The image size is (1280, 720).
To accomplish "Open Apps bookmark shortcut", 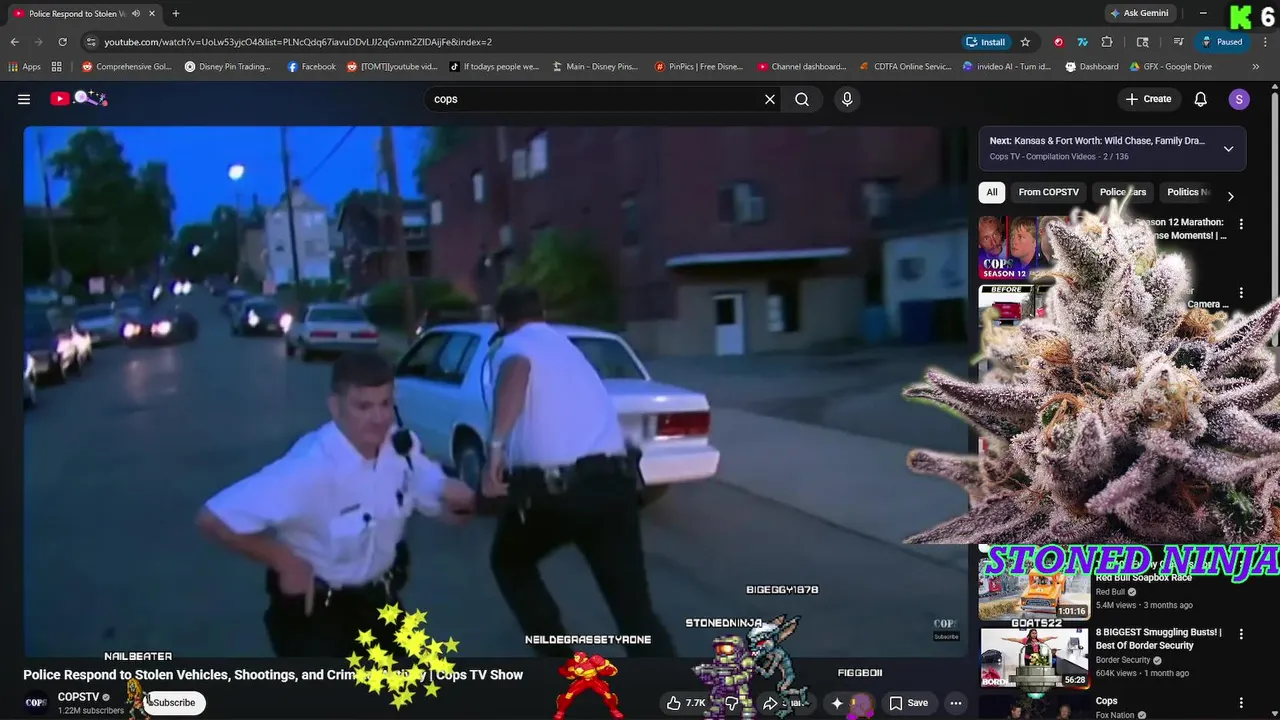I will click(25, 67).
